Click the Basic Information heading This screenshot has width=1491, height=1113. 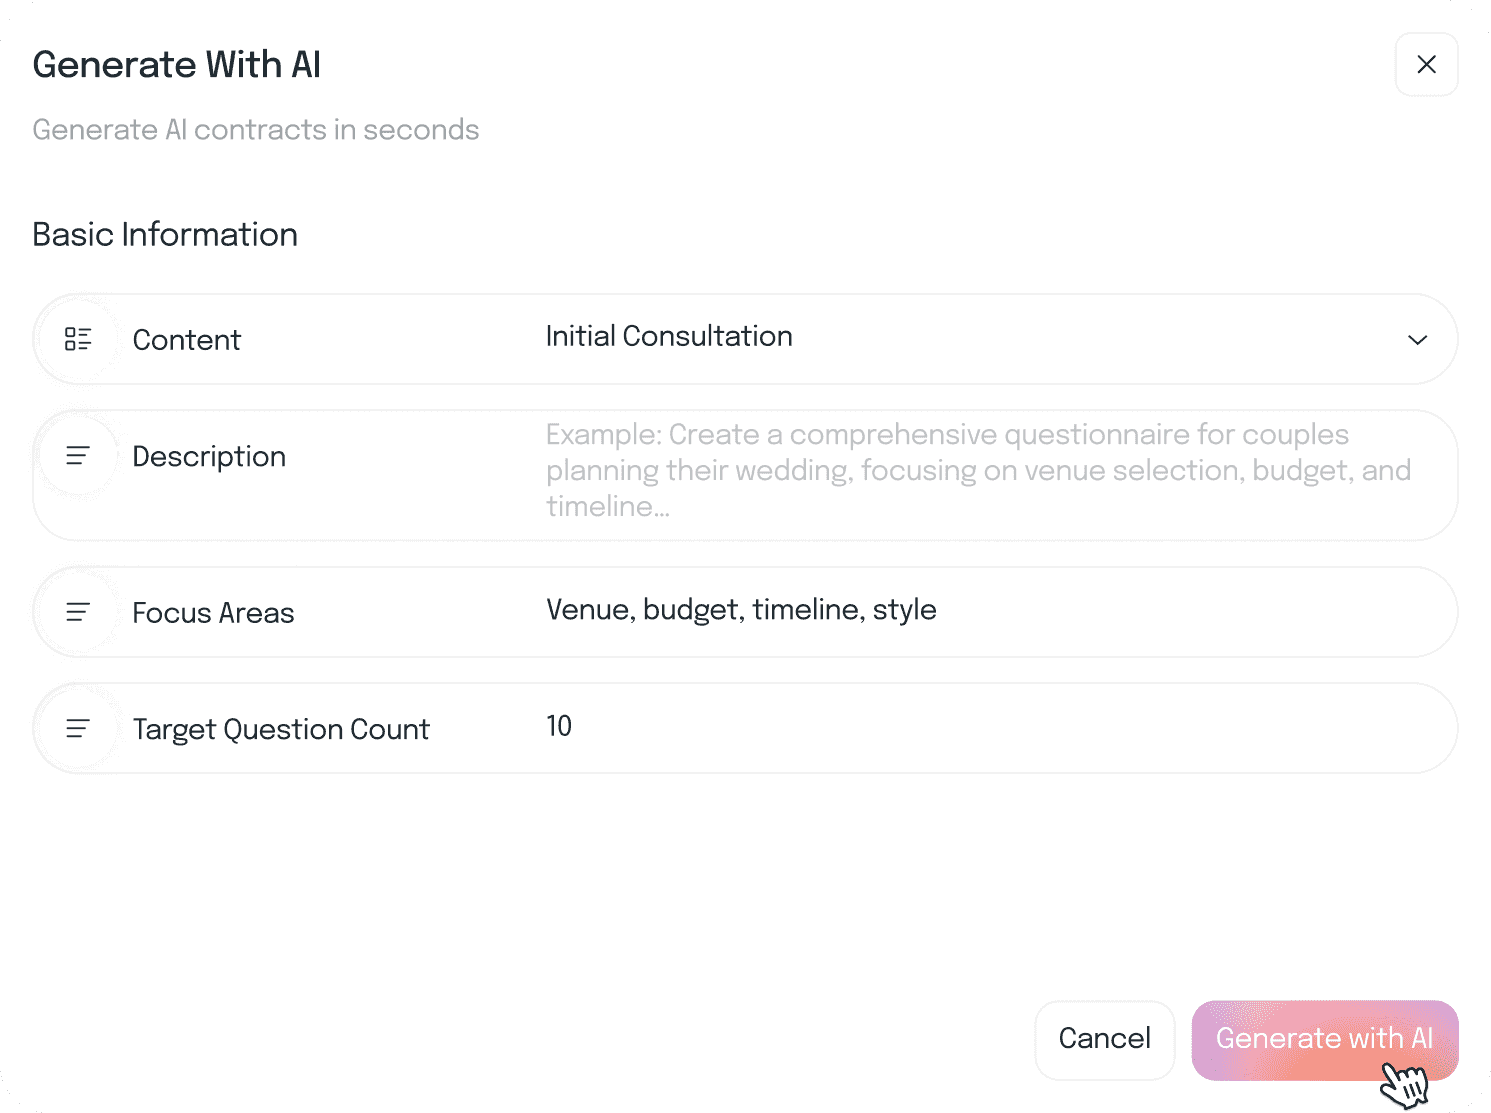tap(165, 235)
